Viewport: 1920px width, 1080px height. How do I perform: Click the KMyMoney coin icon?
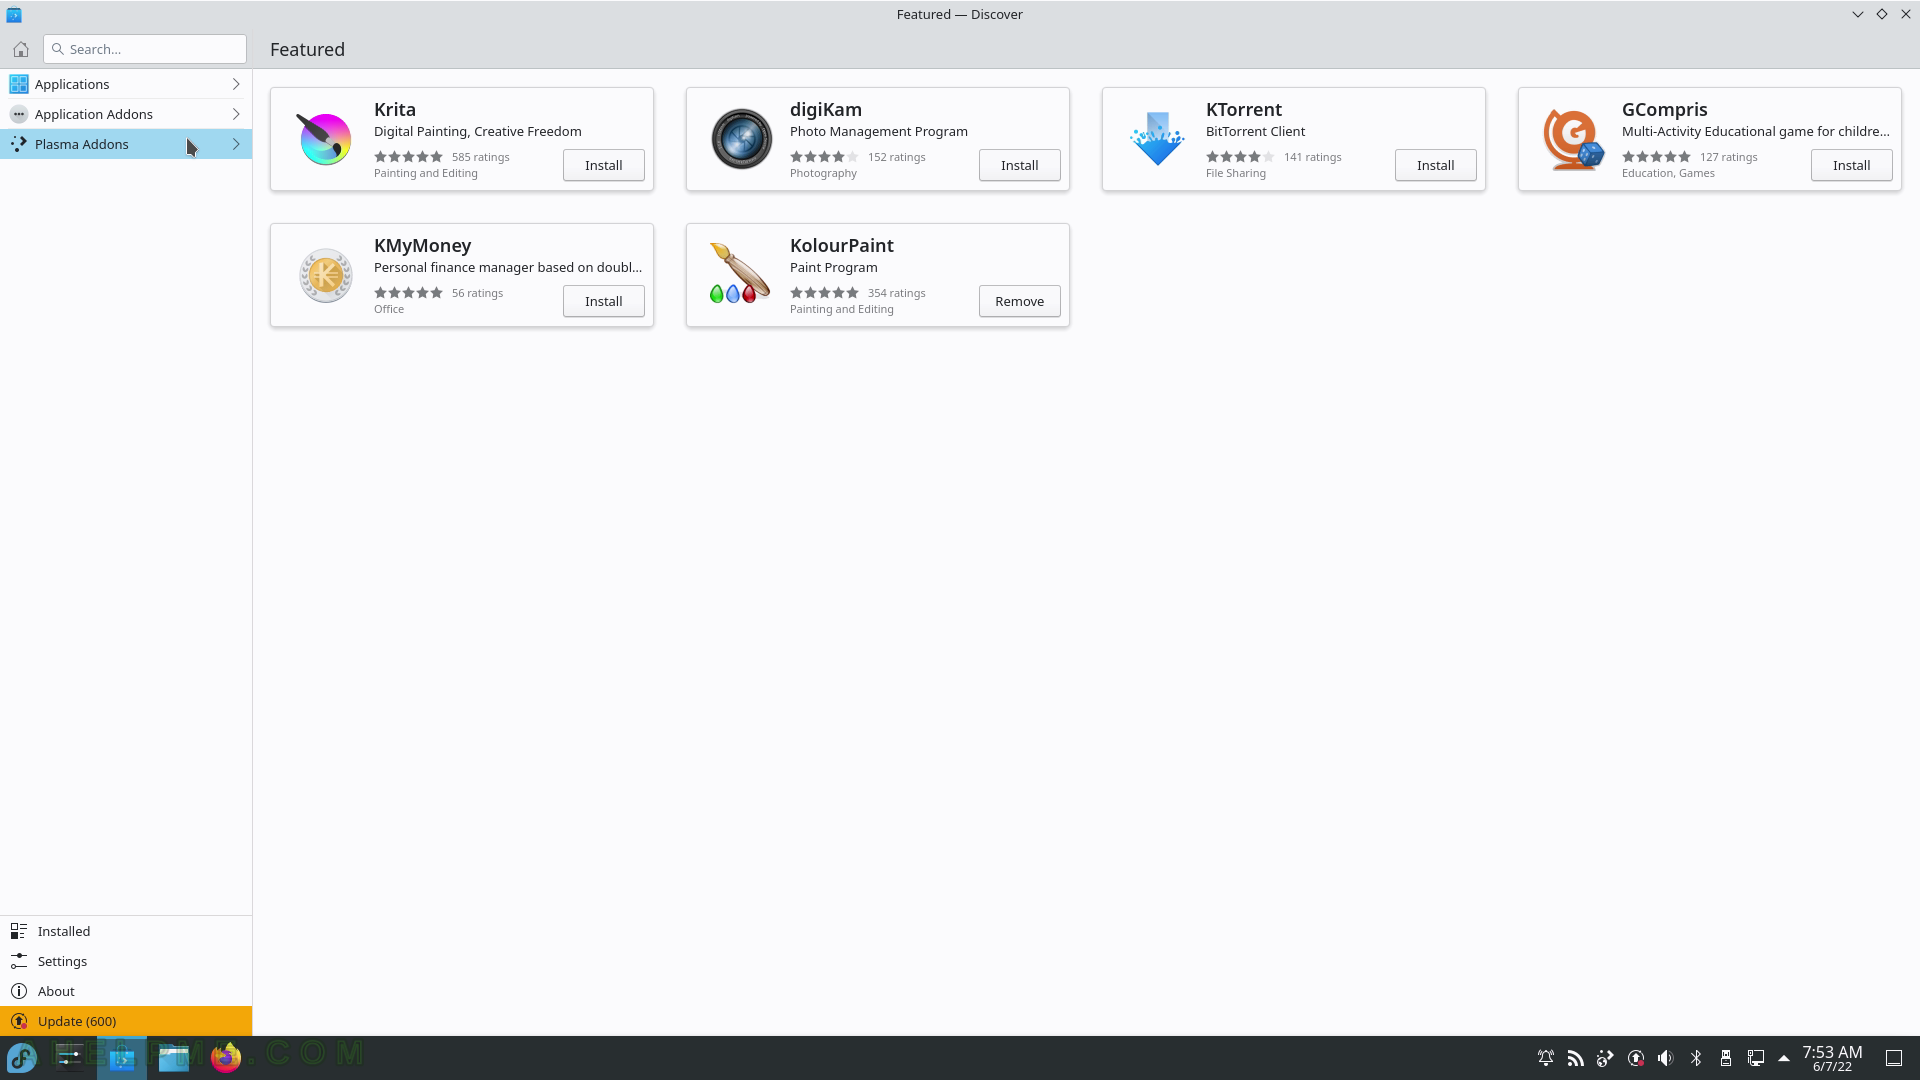[x=325, y=275]
